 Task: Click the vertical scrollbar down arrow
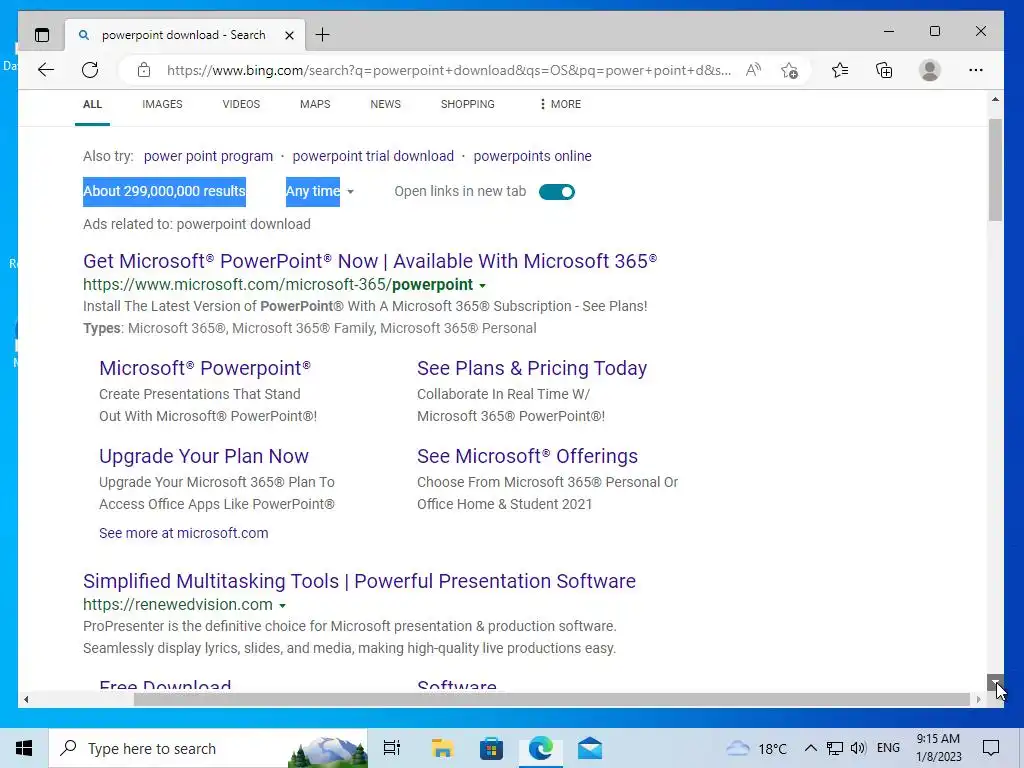pos(995,682)
